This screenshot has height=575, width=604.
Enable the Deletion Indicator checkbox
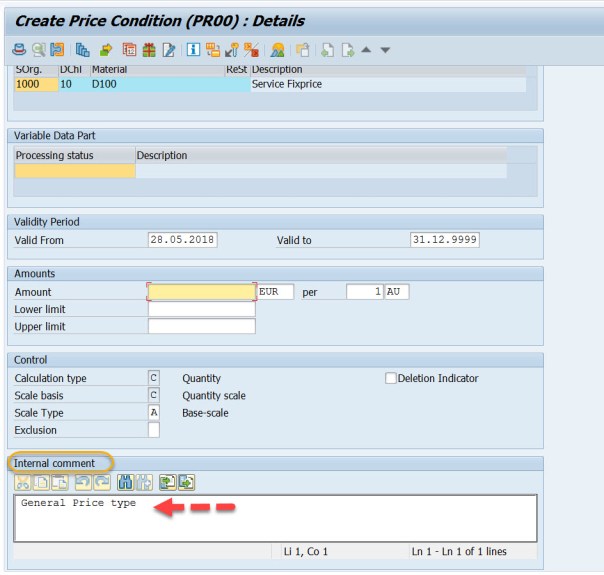pyautogui.click(x=391, y=379)
